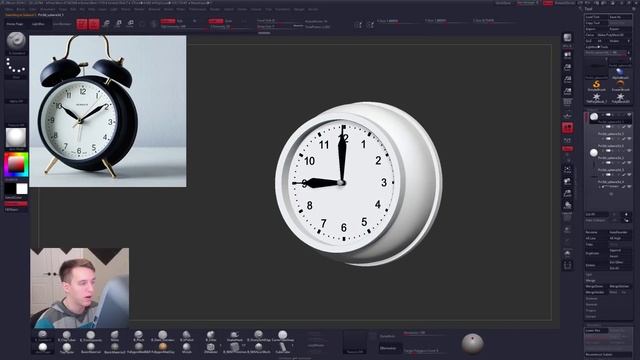Apply the orange PolypaintMatClay material
640x360 pixels.
162,348
